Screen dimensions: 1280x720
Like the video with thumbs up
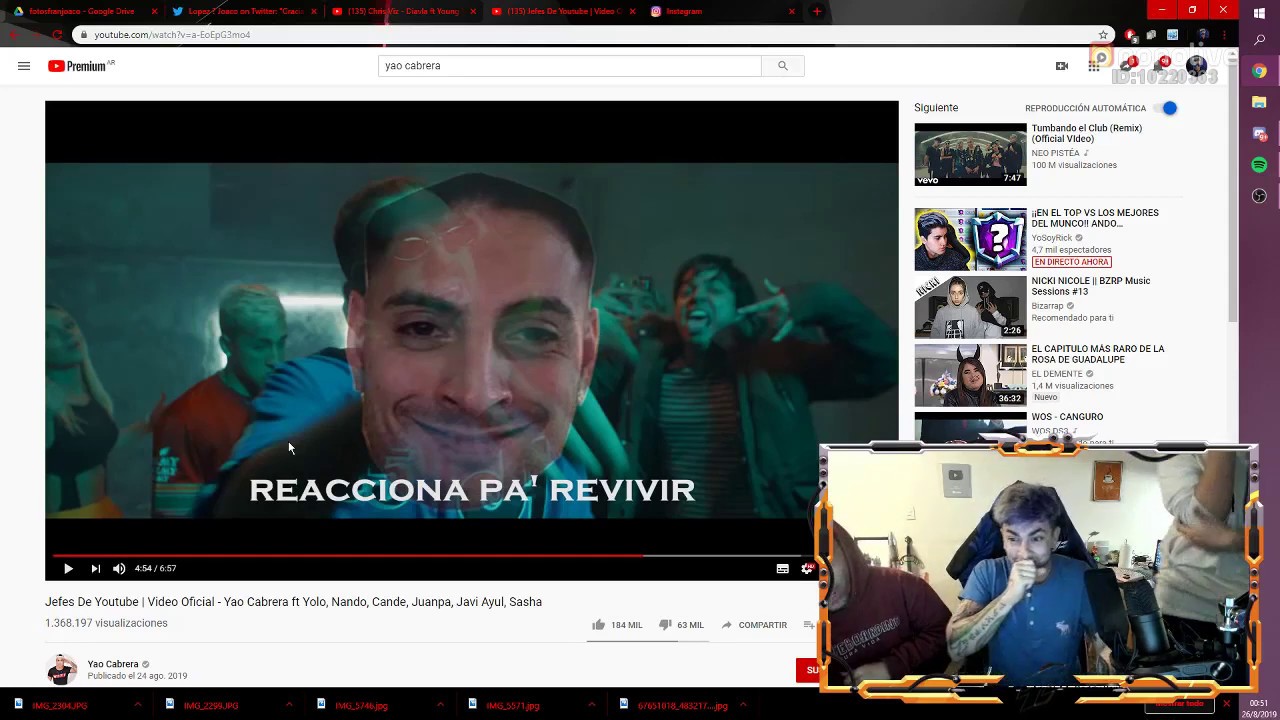coord(598,625)
